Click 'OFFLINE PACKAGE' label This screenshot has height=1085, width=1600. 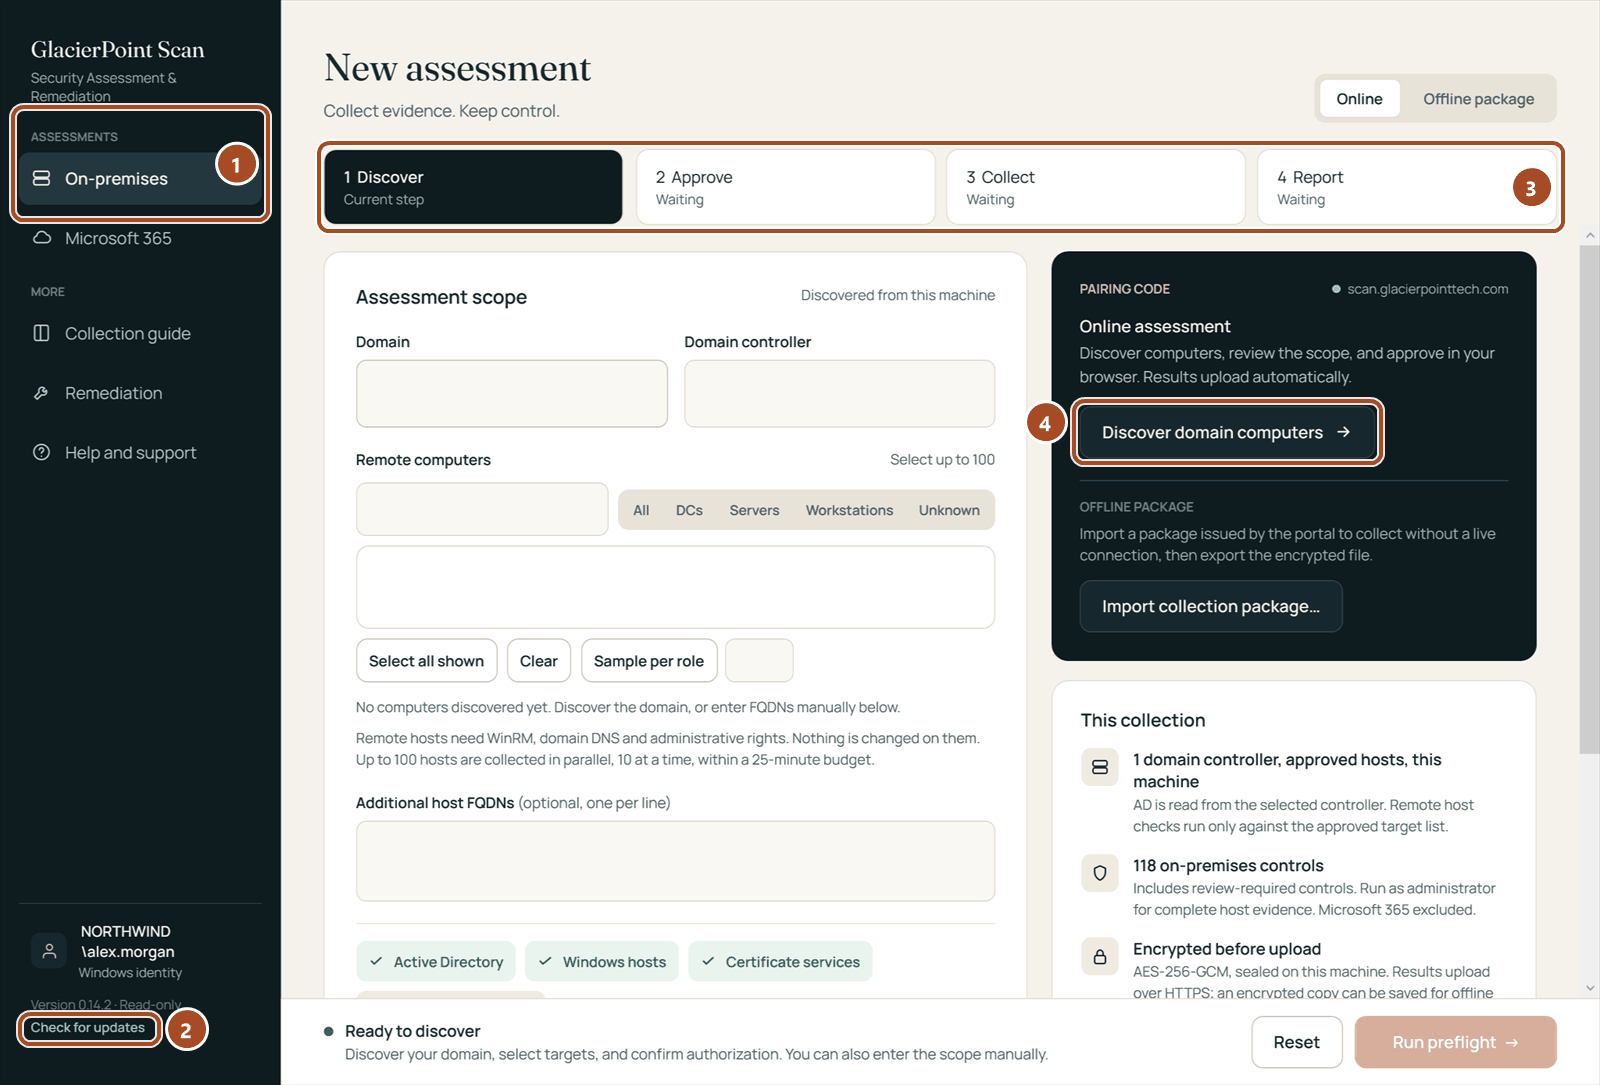tap(1136, 507)
